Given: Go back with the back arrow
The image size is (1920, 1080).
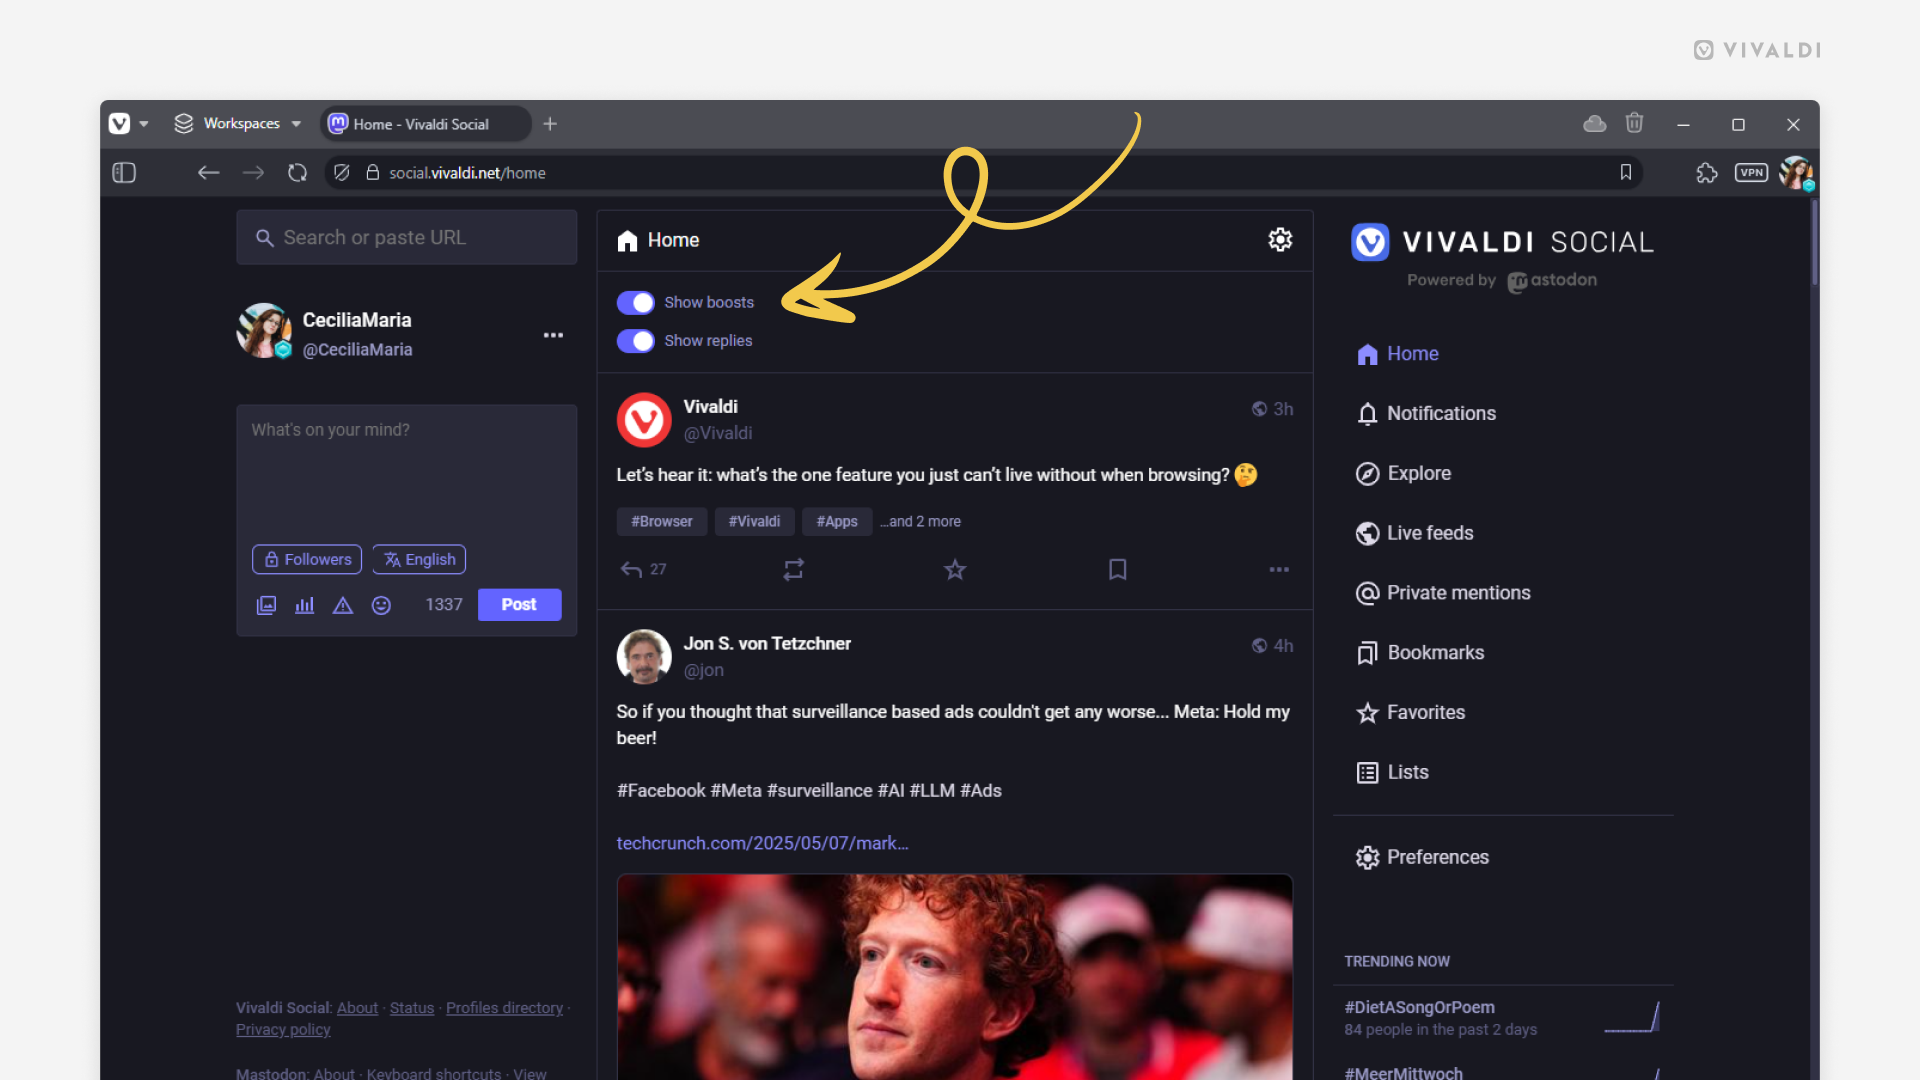Looking at the screenshot, I should (x=208, y=173).
